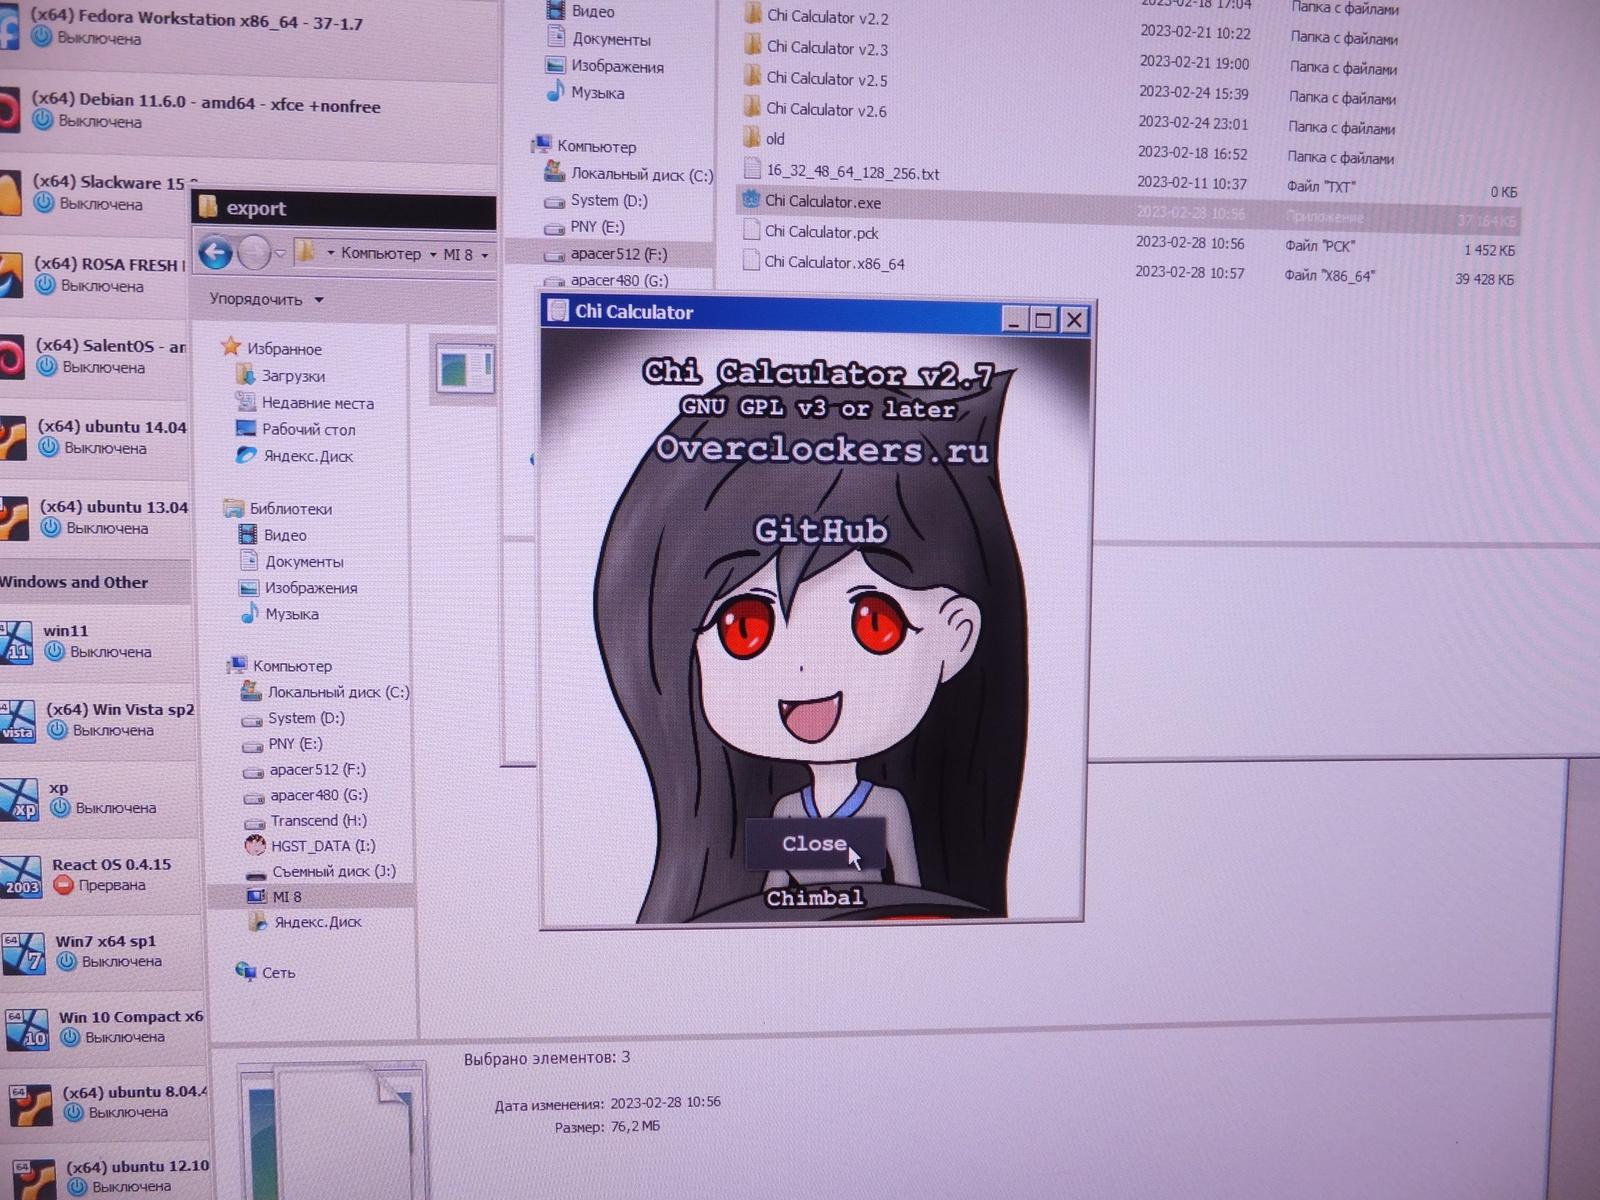Select the Win7 x64 sp1 virtual machine
The height and width of the screenshot is (1200, 1600).
coord(102,951)
